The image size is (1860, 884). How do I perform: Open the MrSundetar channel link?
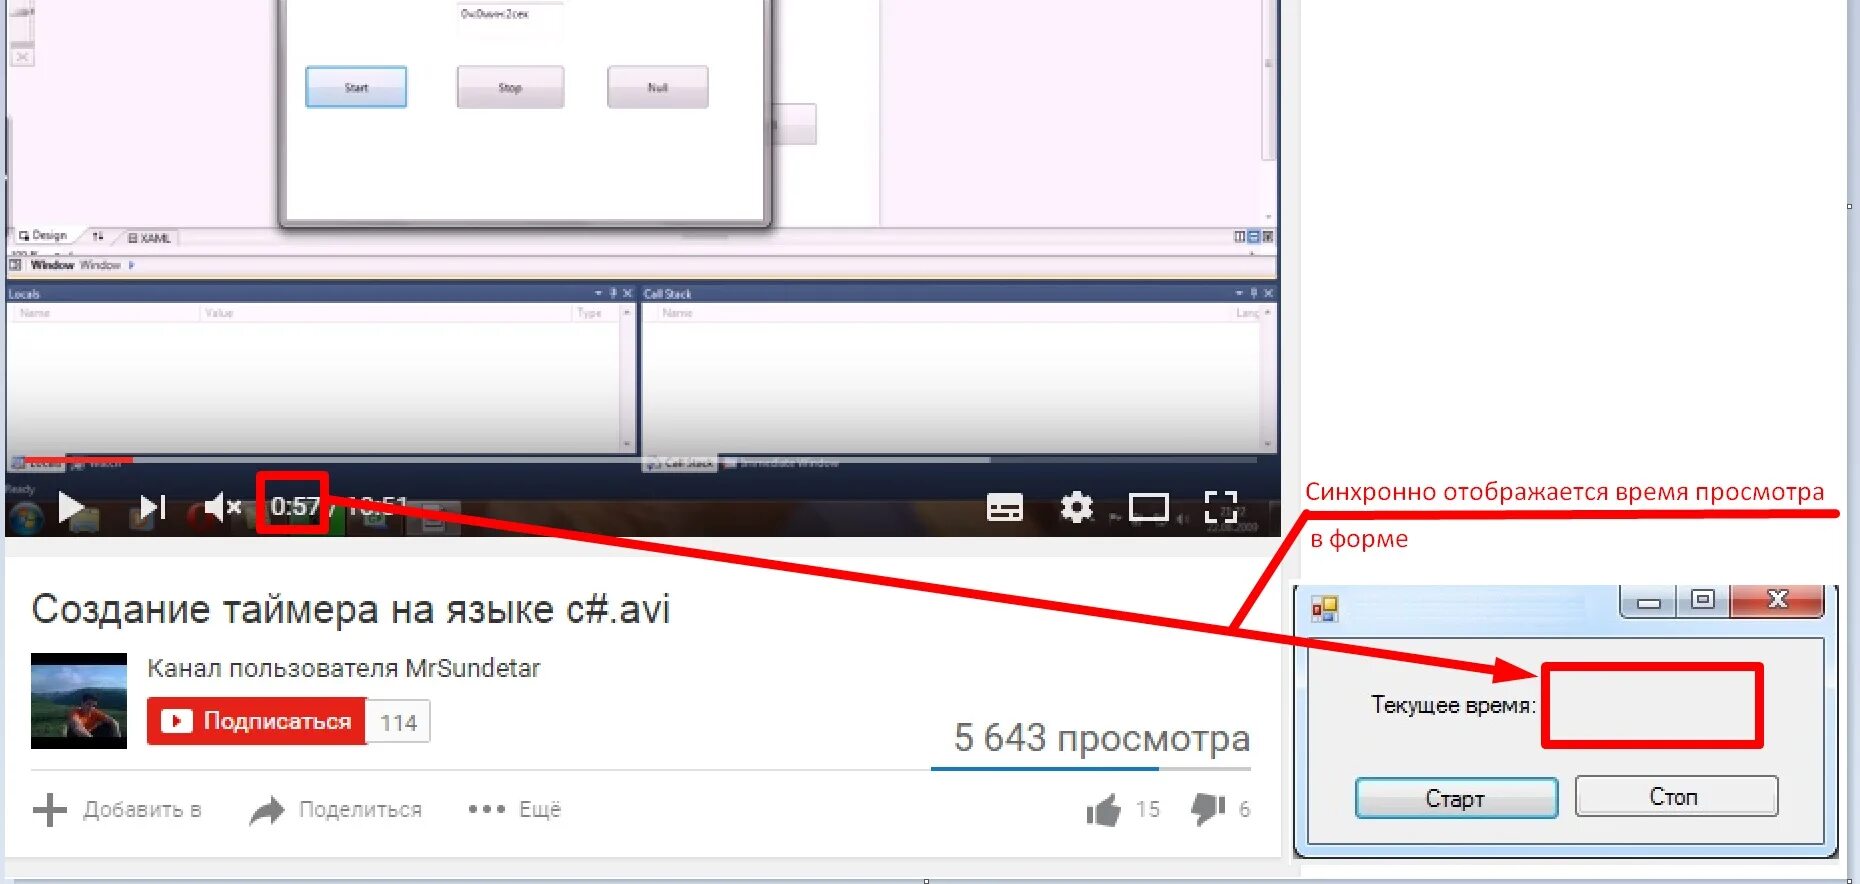(x=343, y=668)
